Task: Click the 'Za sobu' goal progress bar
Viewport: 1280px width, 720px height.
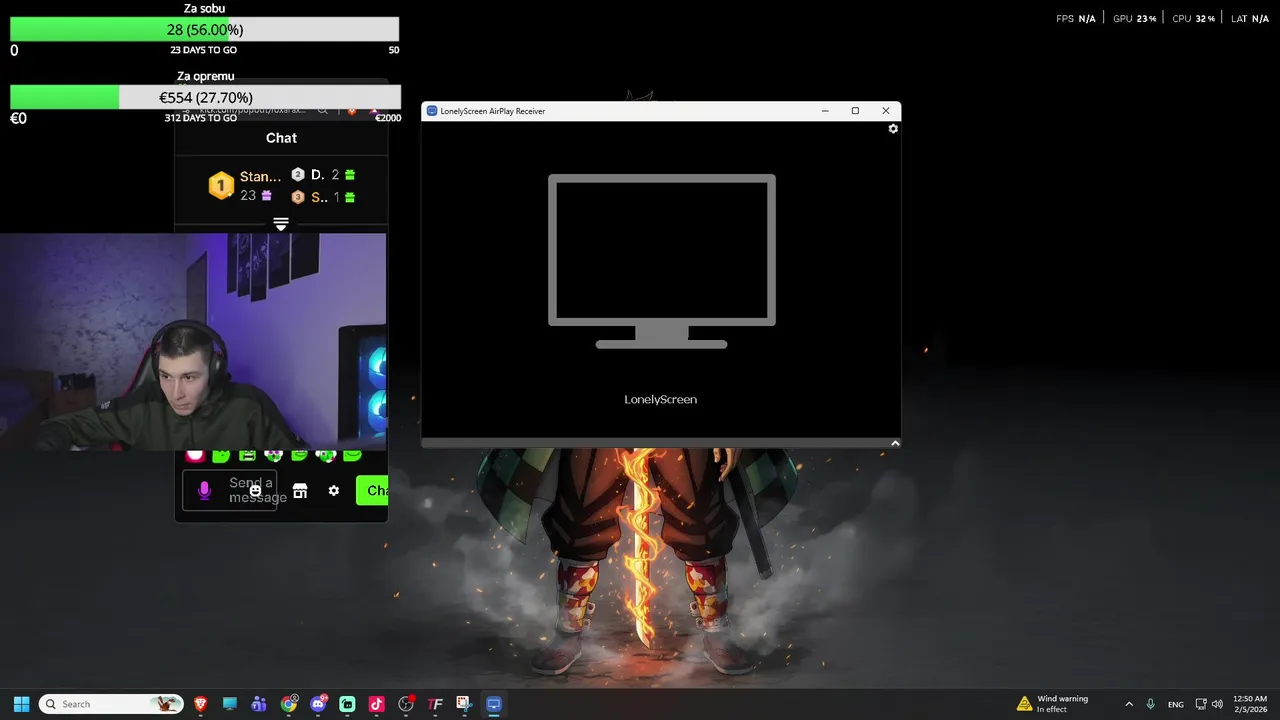Action: pyautogui.click(x=204, y=30)
